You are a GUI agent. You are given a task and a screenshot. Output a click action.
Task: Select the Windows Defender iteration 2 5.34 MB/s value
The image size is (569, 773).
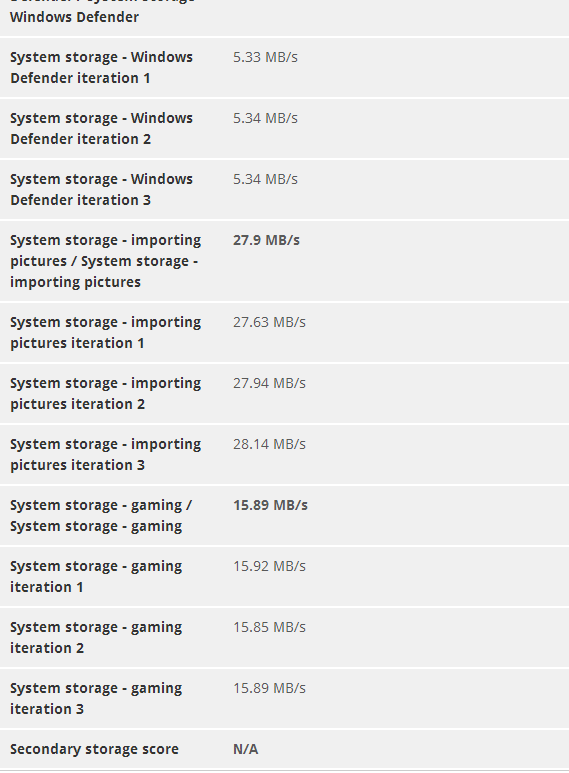click(265, 118)
